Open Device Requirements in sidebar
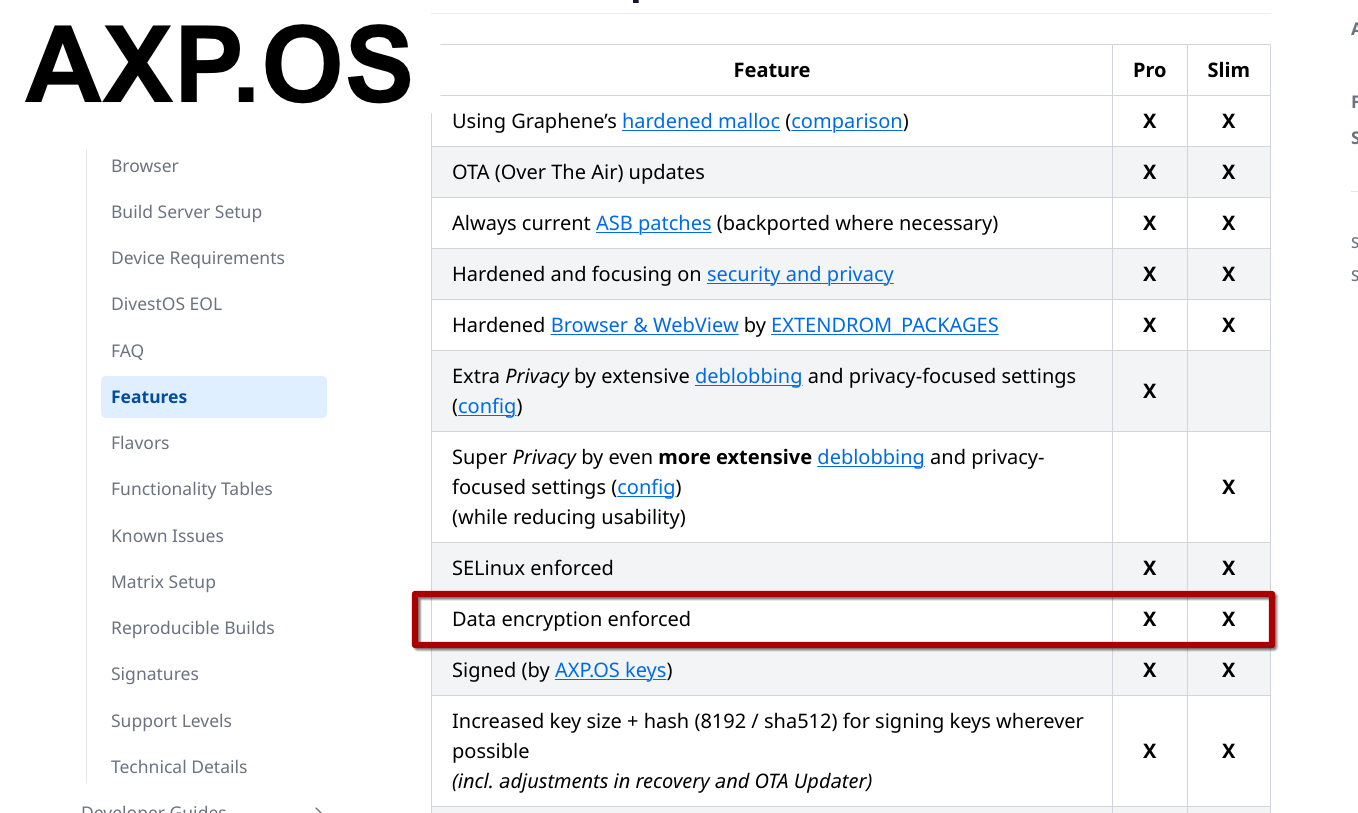This screenshot has height=813, width=1358. click(198, 258)
